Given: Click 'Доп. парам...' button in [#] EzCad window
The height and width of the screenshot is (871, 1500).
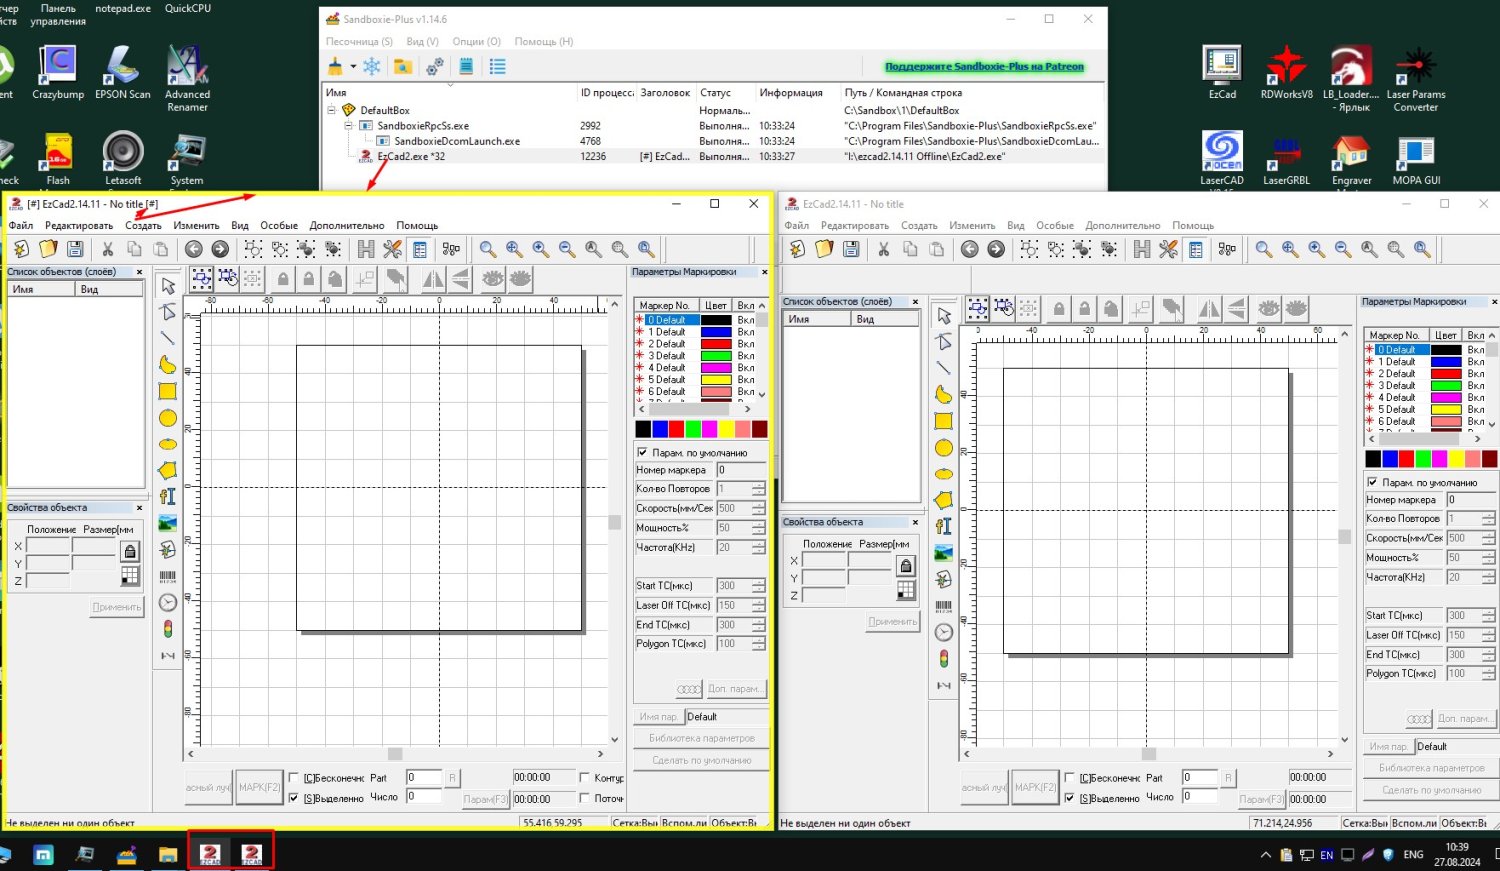Looking at the screenshot, I should (735, 689).
